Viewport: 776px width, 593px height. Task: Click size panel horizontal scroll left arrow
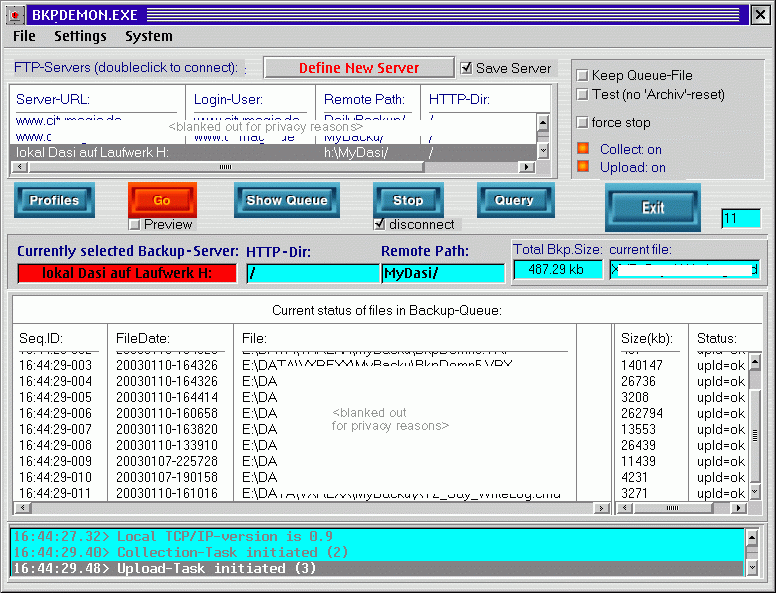[625, 508]
